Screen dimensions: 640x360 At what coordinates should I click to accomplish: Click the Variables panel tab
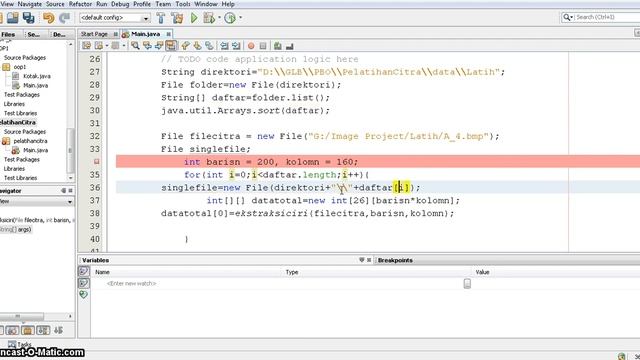coord(95,260)
